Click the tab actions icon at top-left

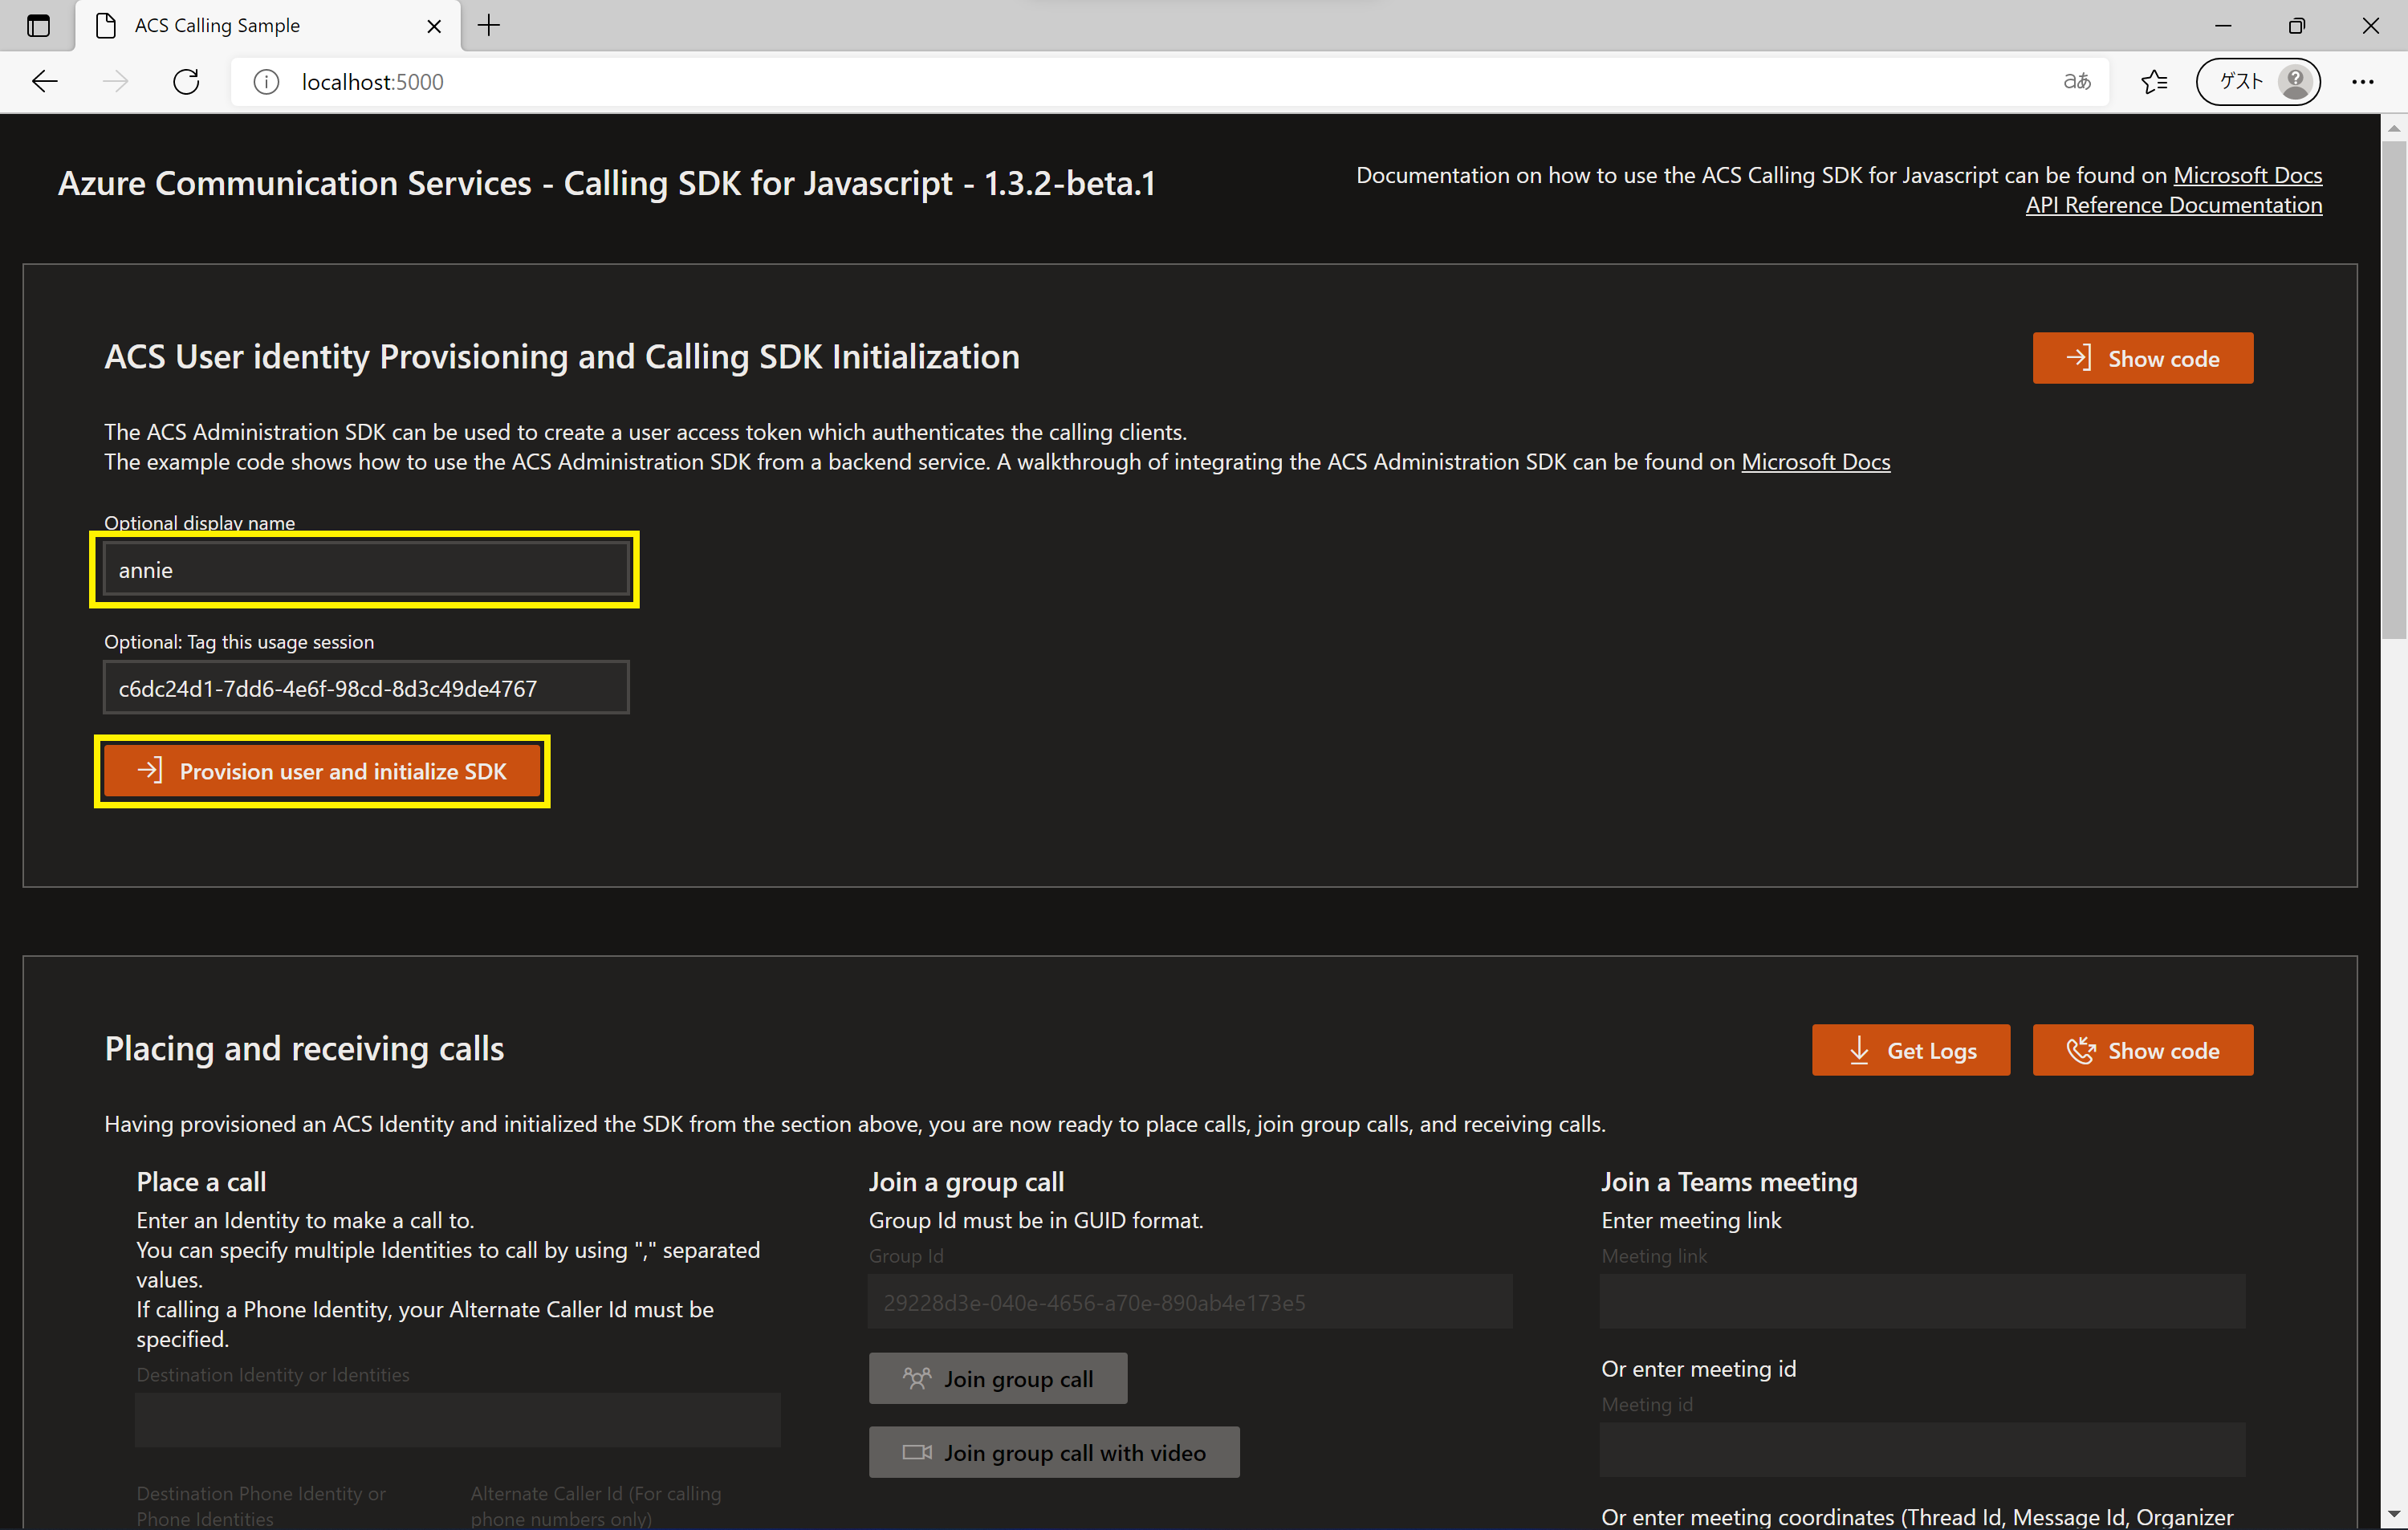coord(38,26)
